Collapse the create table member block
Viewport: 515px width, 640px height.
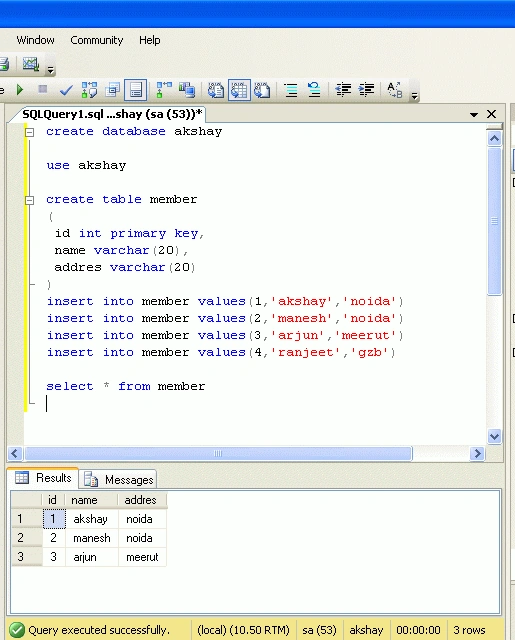29,200
